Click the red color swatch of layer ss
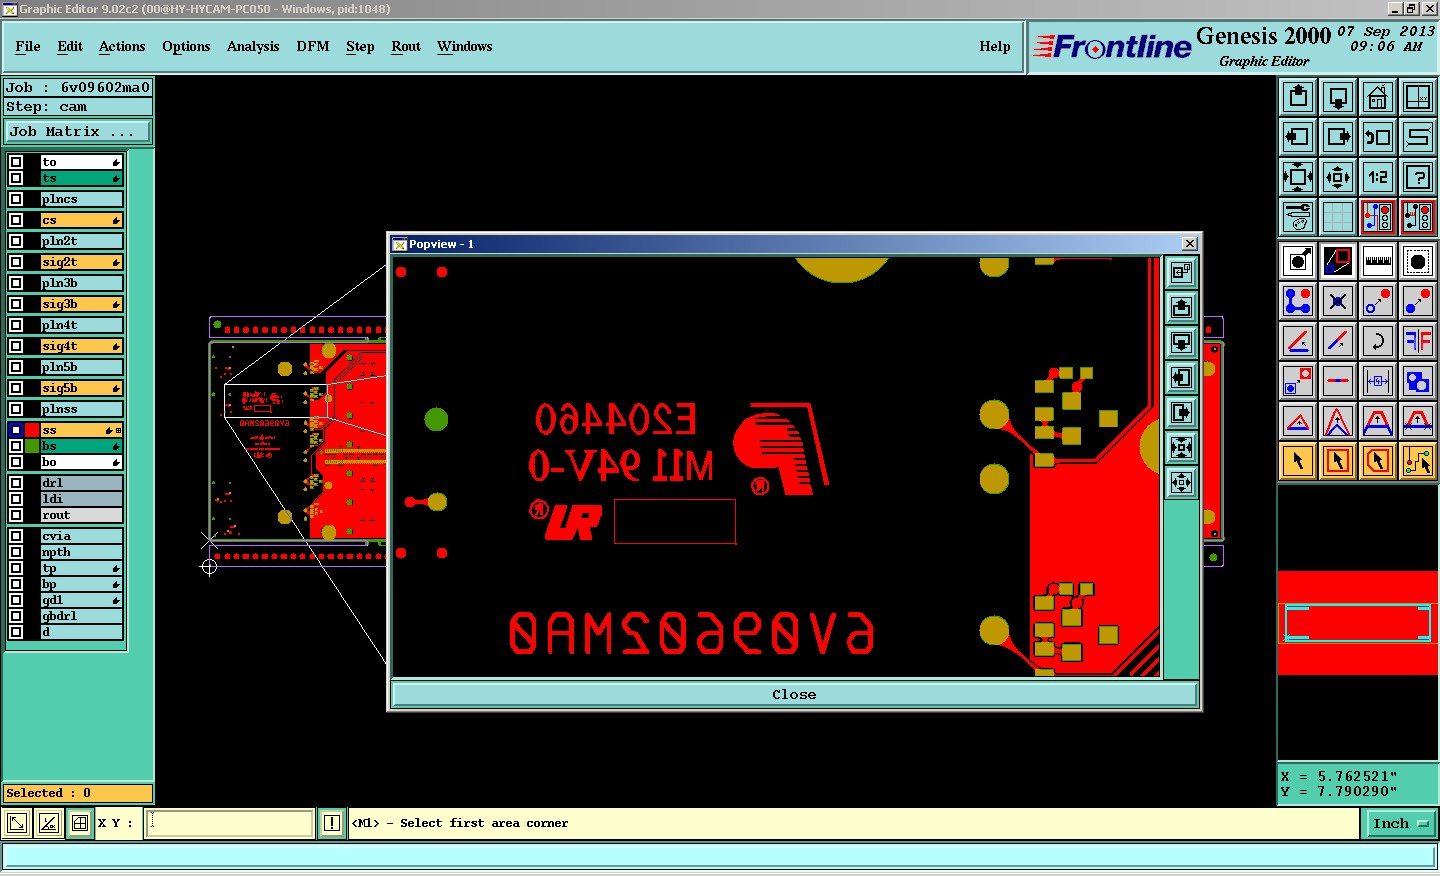 click(33, 430)
